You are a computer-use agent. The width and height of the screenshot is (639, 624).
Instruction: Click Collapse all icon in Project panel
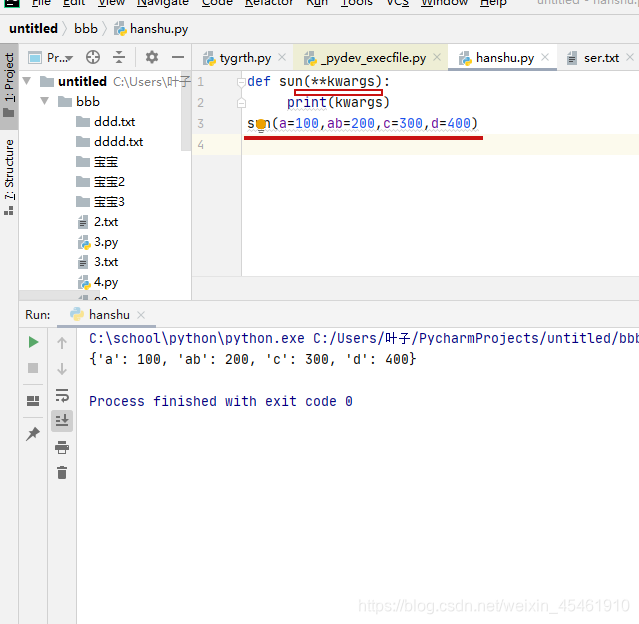119,57
